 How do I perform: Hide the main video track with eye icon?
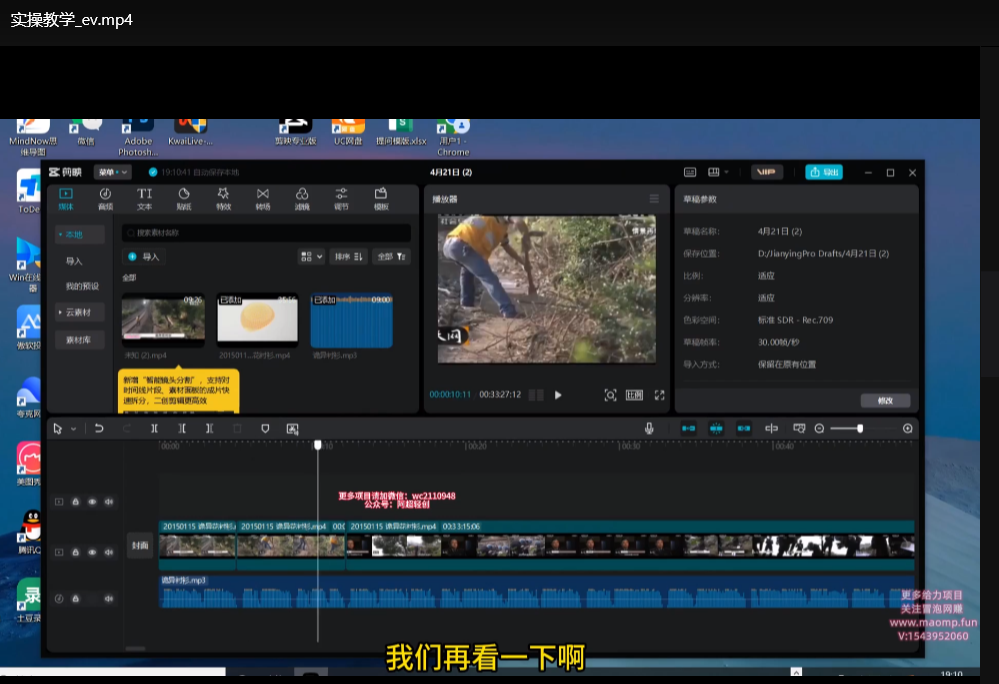92,552
